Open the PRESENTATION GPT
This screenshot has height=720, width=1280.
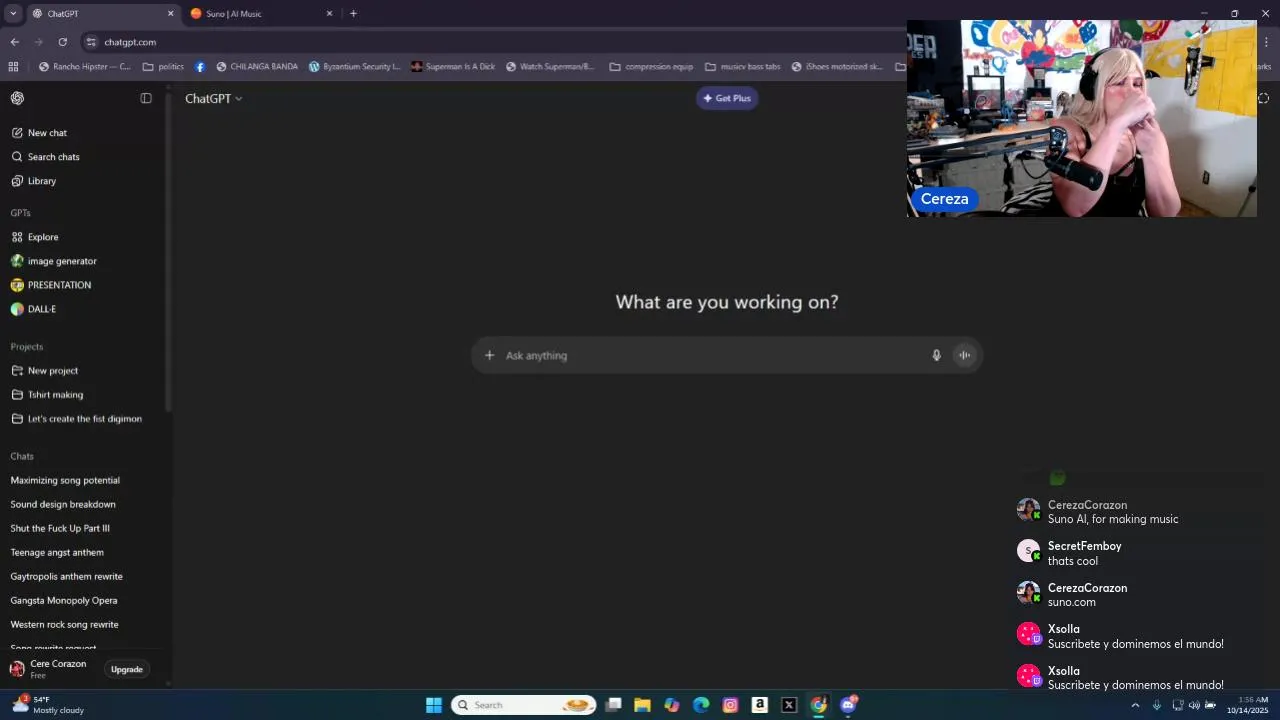tap(51, 285)
